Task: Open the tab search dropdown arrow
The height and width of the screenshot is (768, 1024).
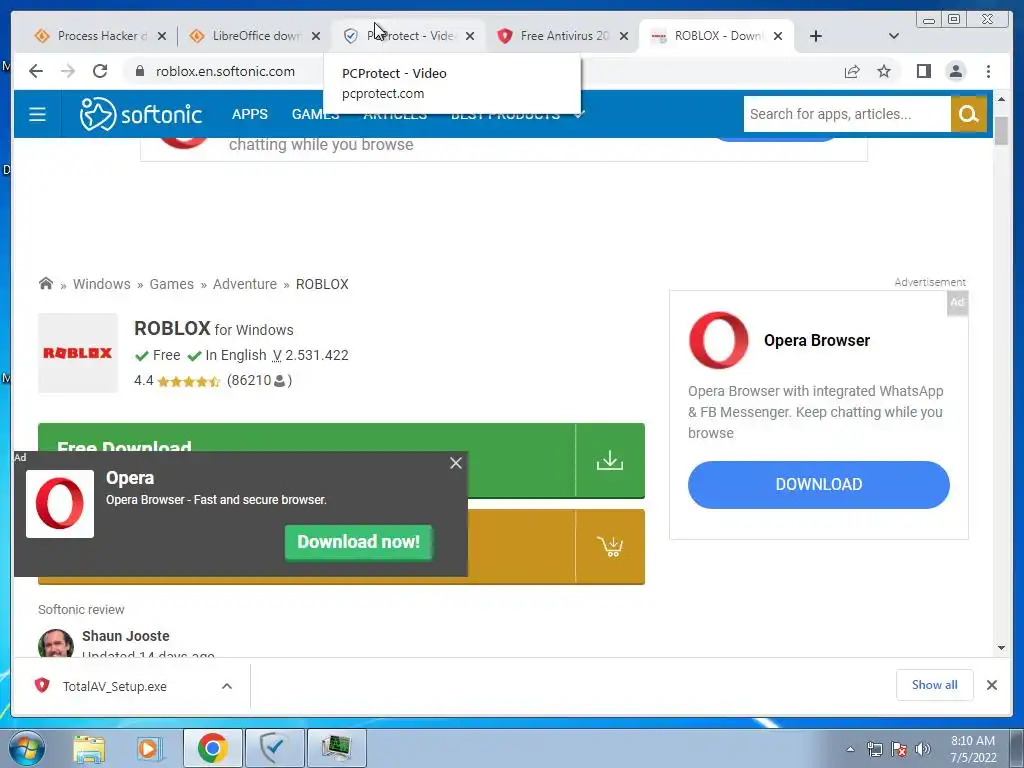Action: point(893,36)
